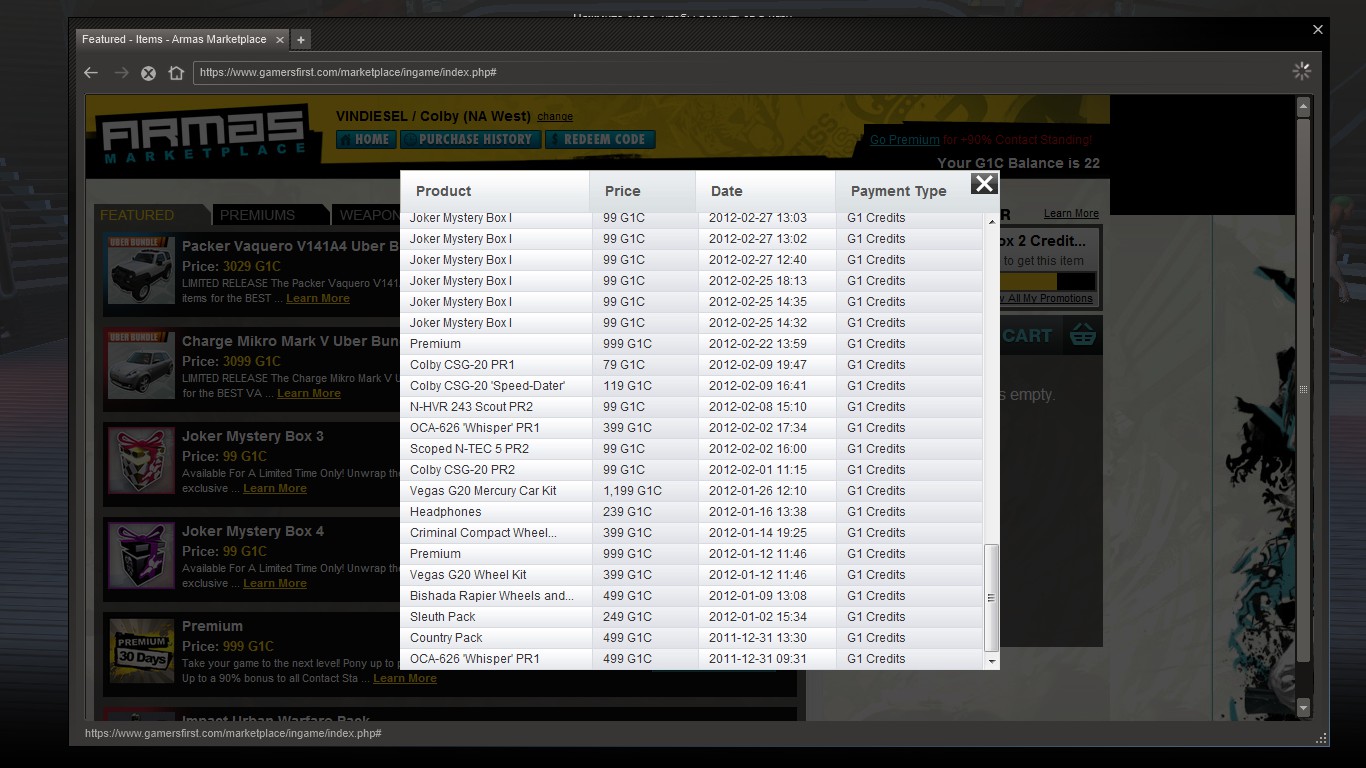Open the Purchase History page
The image size is (1366, 768).
click(x=470, y=140)
